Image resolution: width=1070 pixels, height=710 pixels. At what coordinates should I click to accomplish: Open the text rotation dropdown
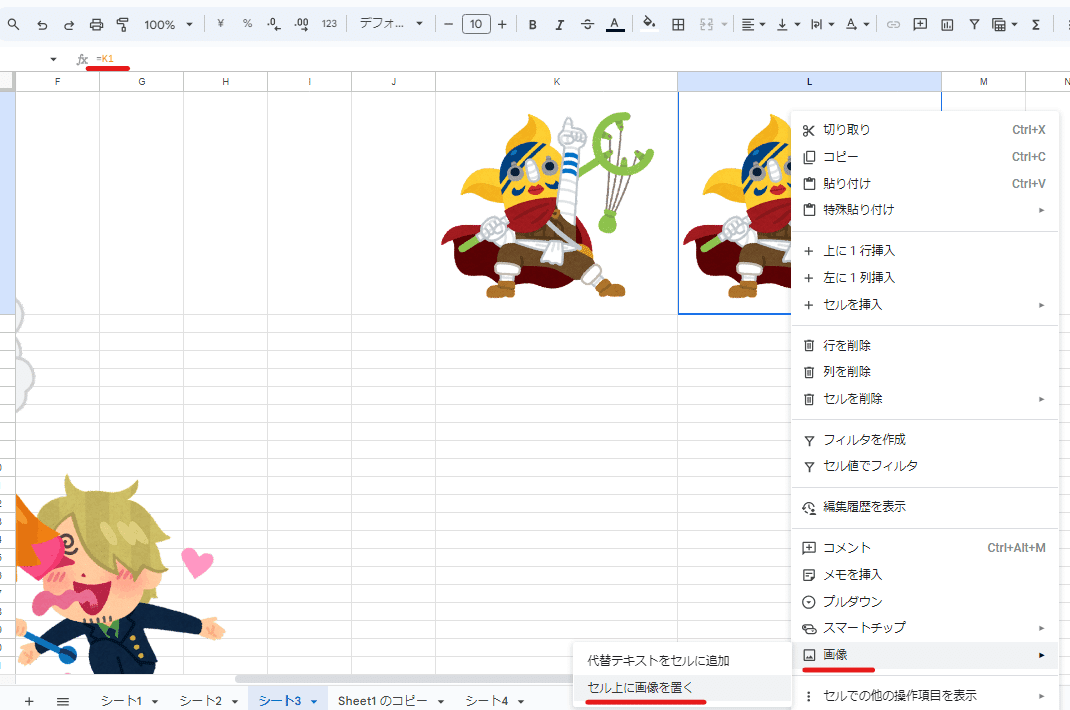click(857, 25)
